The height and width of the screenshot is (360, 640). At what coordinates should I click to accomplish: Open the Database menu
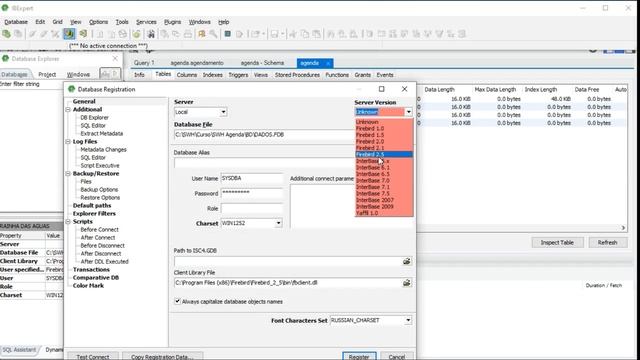click(x=16, y=22)
